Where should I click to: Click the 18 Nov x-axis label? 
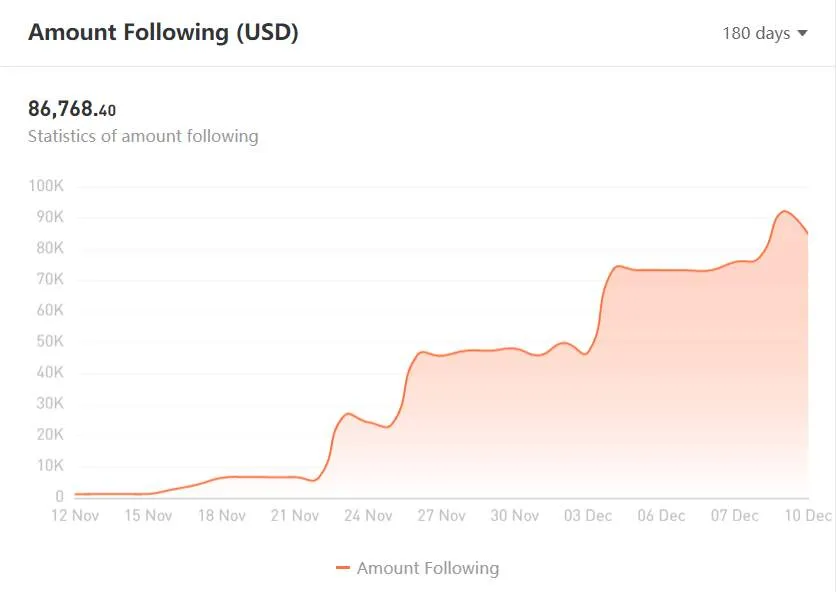click(x=222, y=516)
